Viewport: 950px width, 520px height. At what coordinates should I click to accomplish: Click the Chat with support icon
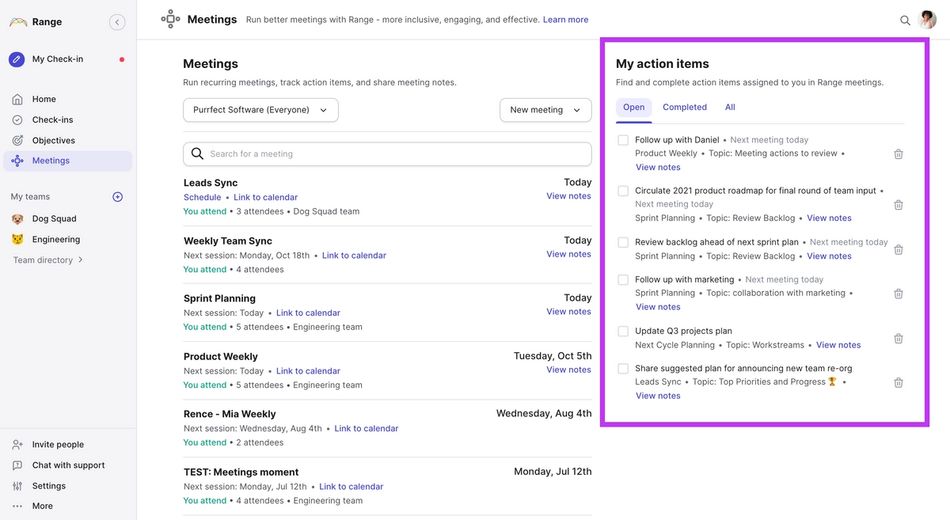click(18, 465)
